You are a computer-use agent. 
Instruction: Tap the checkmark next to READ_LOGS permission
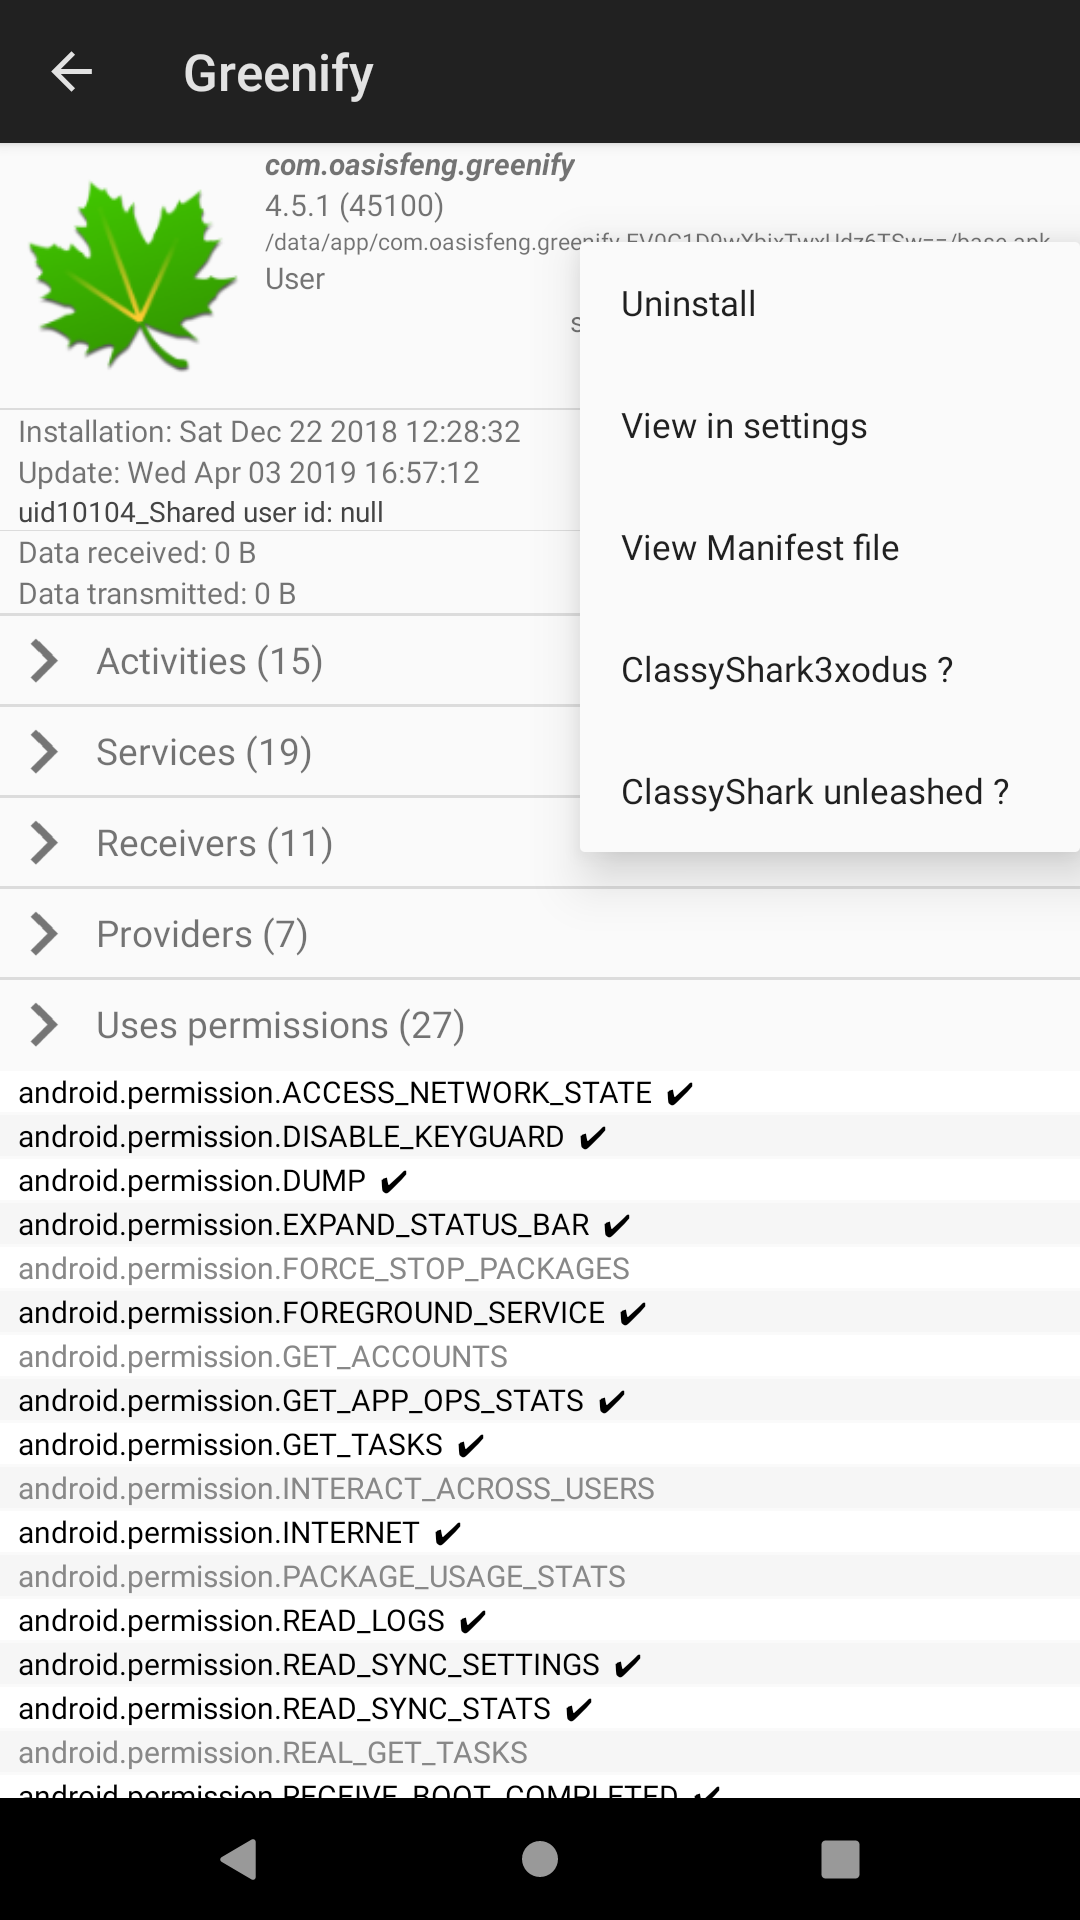[473, 1622]
